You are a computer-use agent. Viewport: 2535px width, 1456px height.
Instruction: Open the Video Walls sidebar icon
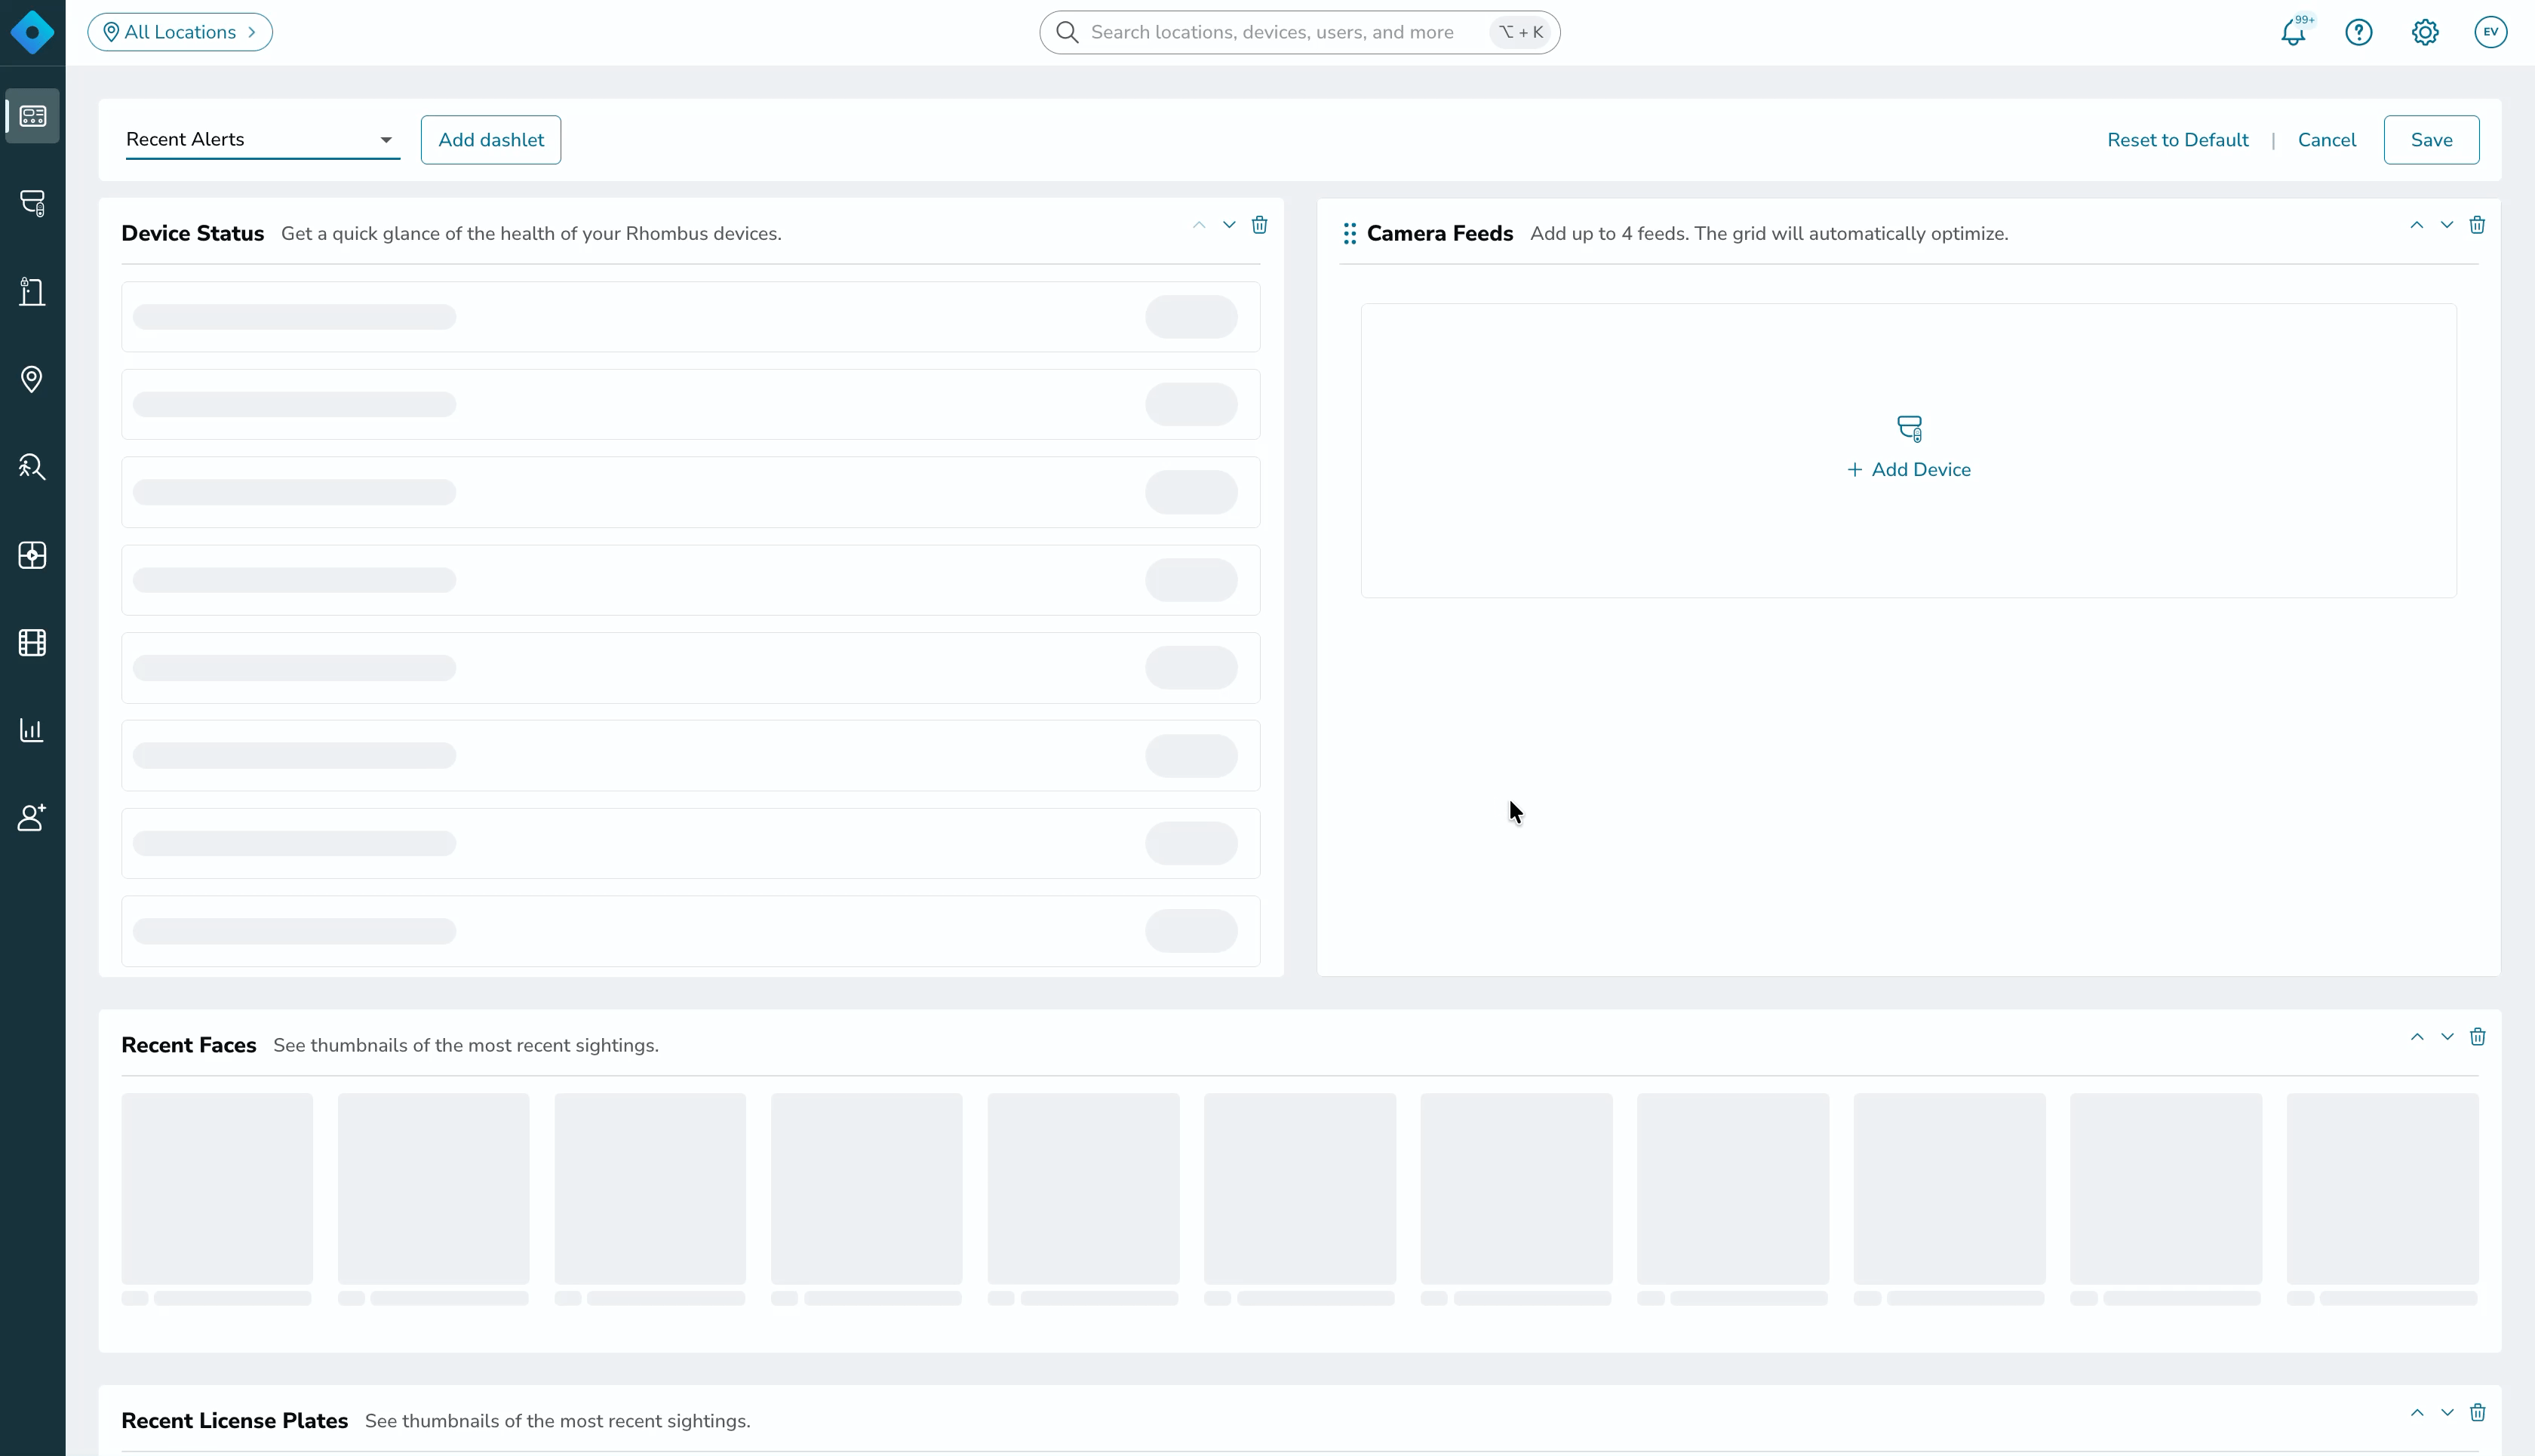point(32,555)
